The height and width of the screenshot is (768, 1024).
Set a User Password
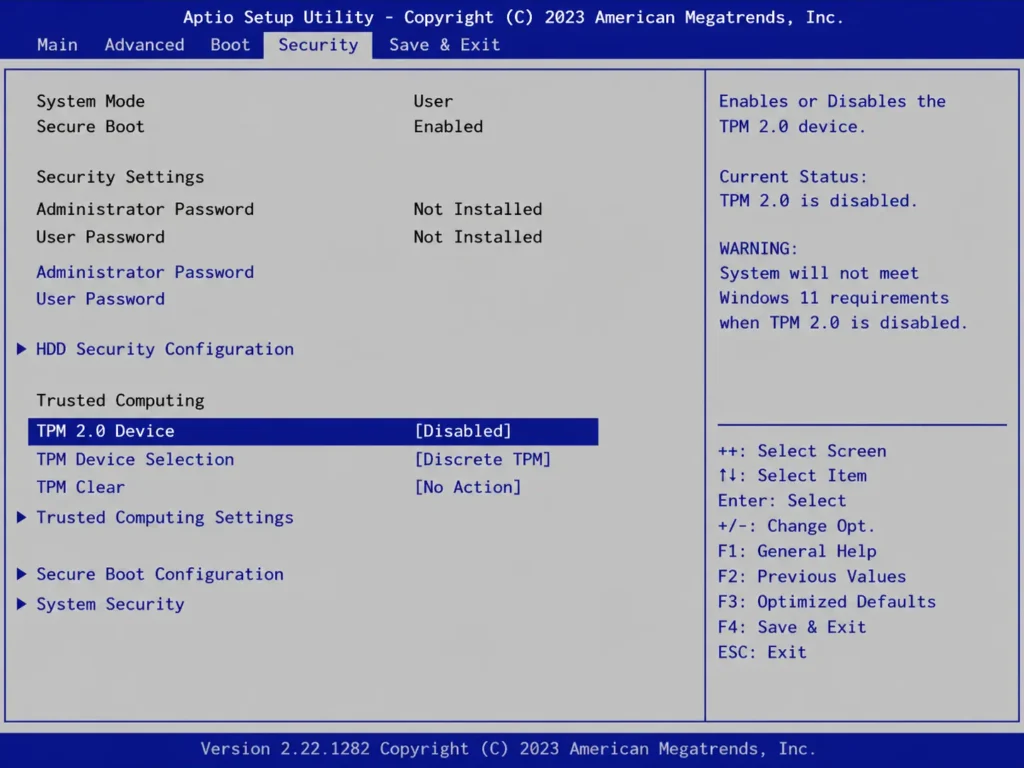tap(100, 298)
